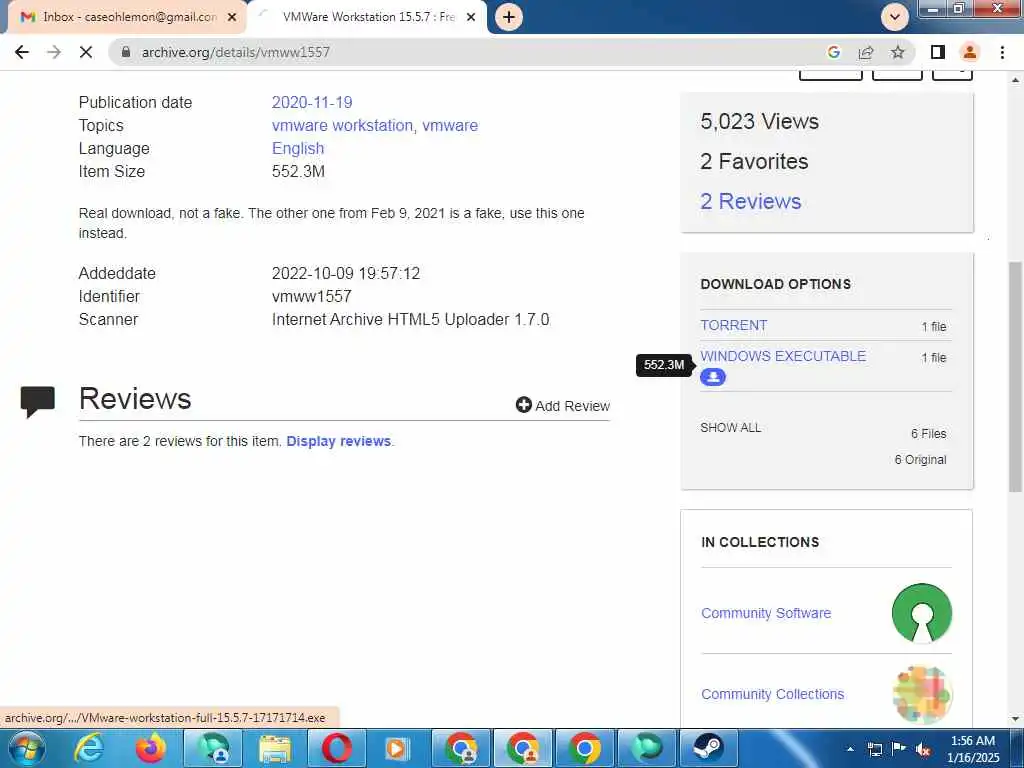1024x768 pixels.
Task: Click the English language link
Action: (298, 148)
